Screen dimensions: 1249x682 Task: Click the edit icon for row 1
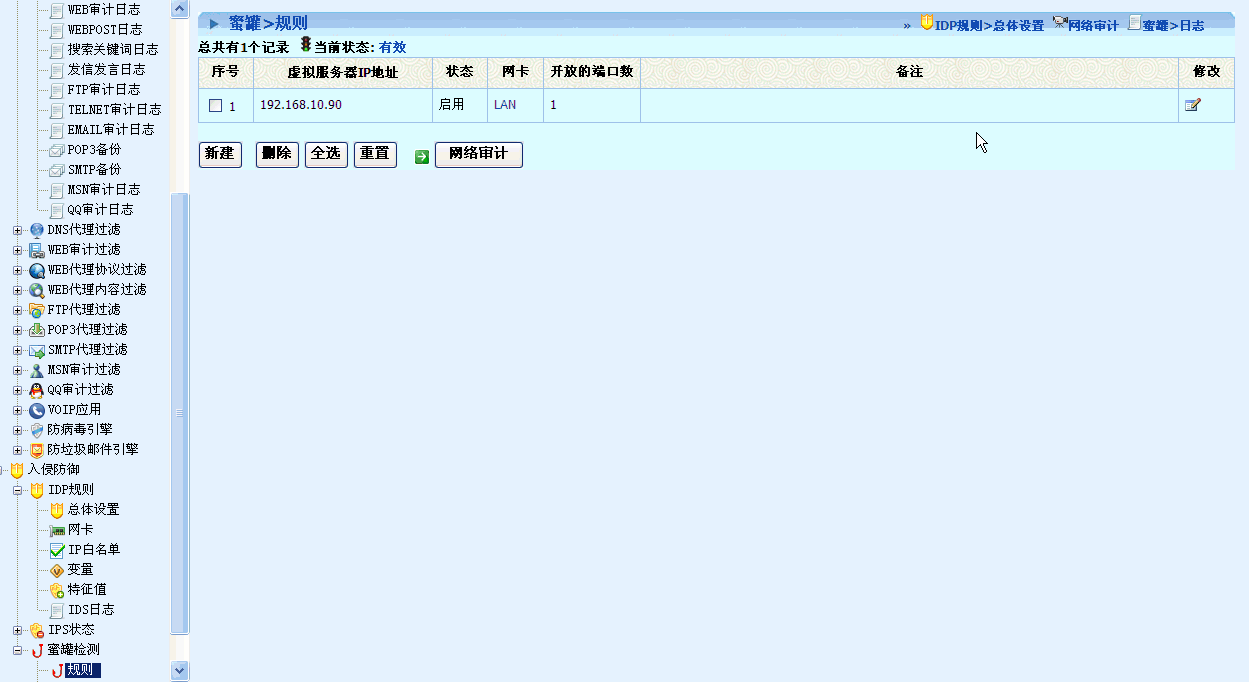[x=1192, y=105]
